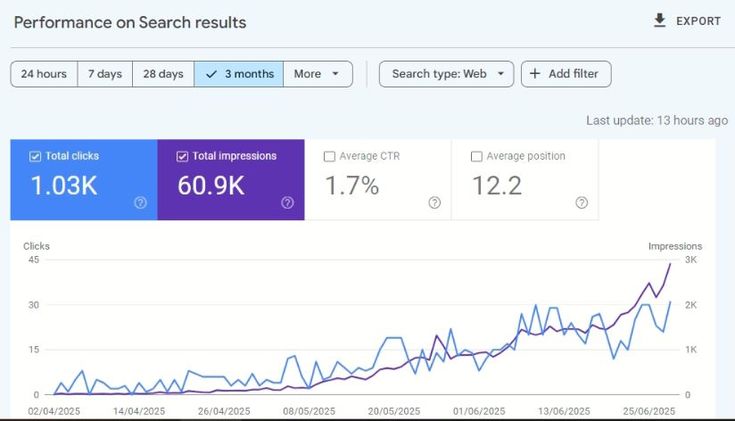735x421 pixels.
Task: Enable the Average CTR checkbox
Action: tap(329, 156)
